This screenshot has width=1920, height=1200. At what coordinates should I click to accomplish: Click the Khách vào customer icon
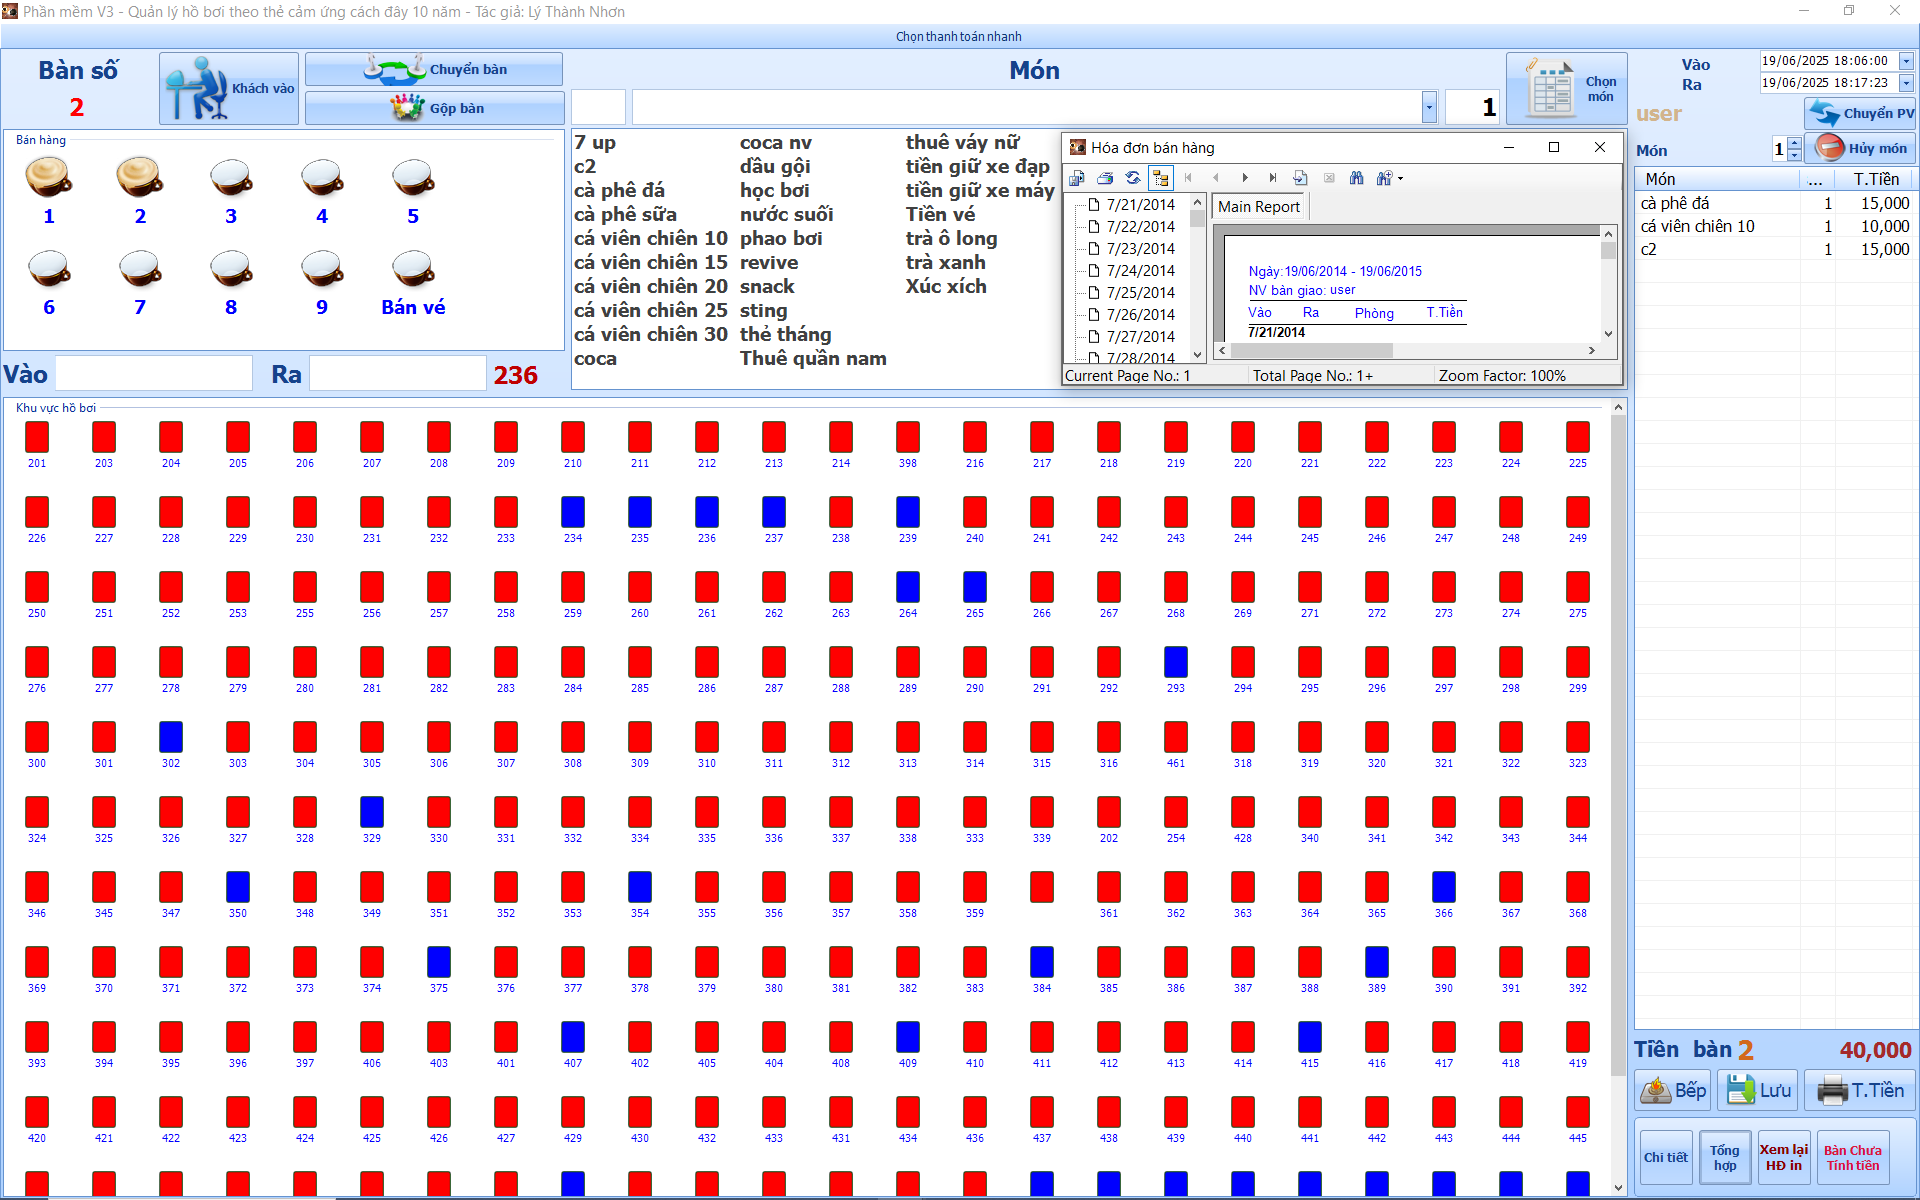pos(229,88)
